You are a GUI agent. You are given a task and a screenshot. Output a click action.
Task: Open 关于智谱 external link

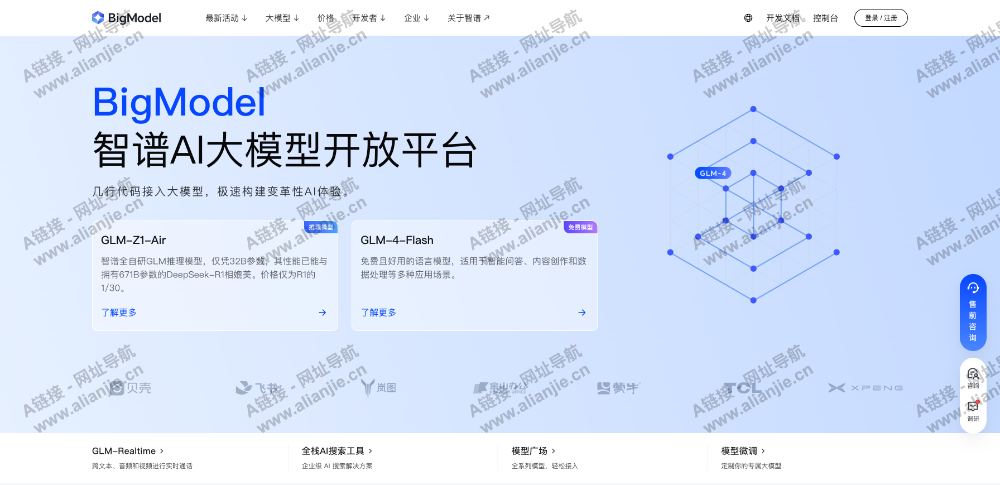tap(468, 18)
